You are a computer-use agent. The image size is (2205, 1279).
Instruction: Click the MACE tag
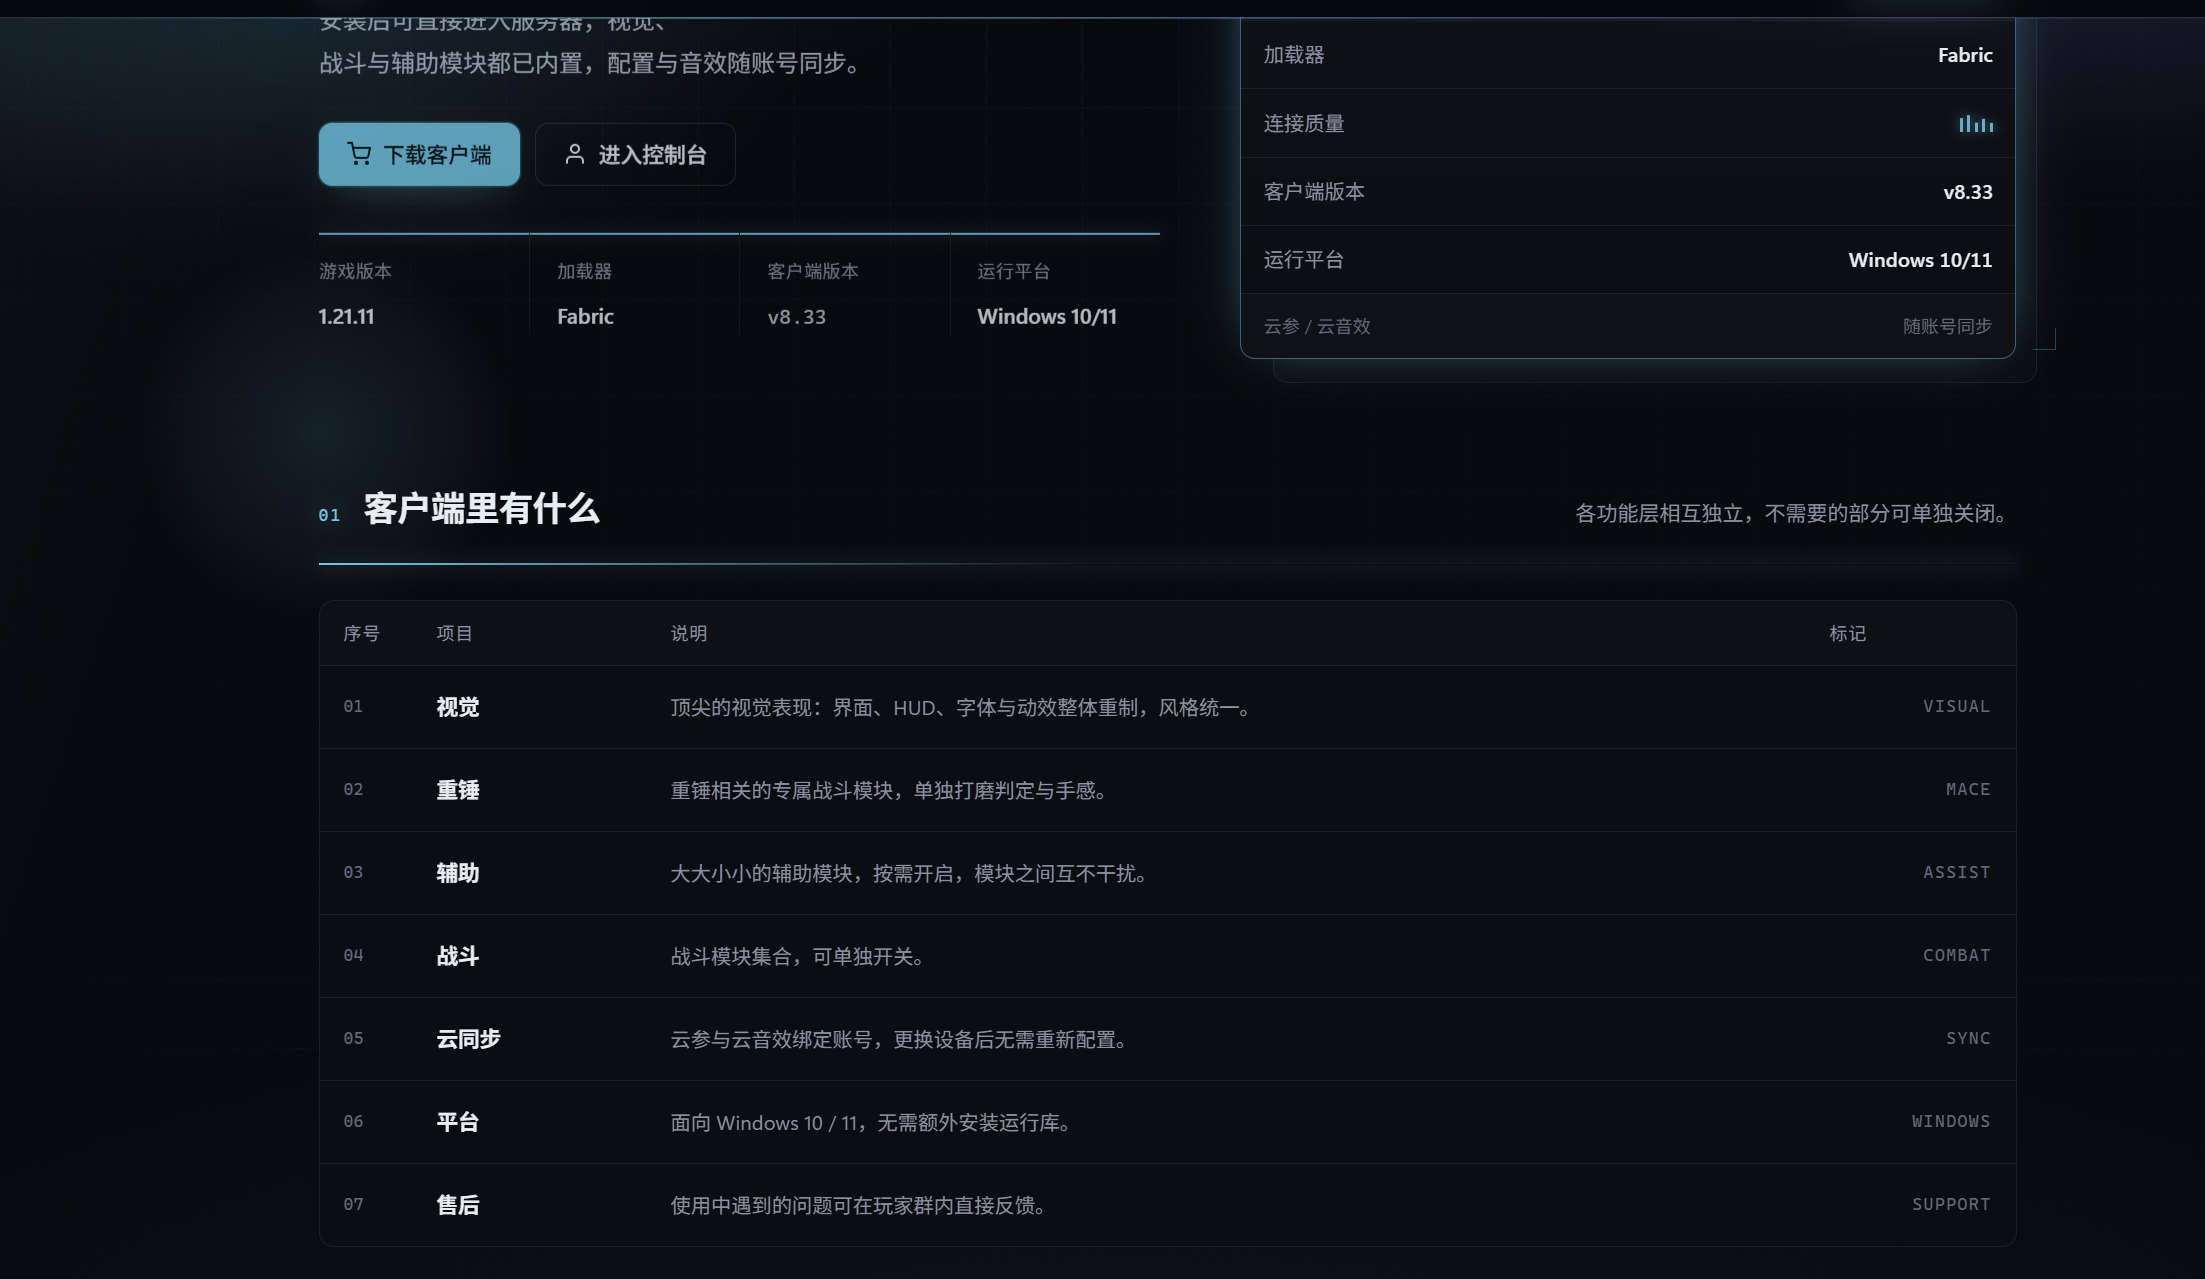pos(1968,789)
